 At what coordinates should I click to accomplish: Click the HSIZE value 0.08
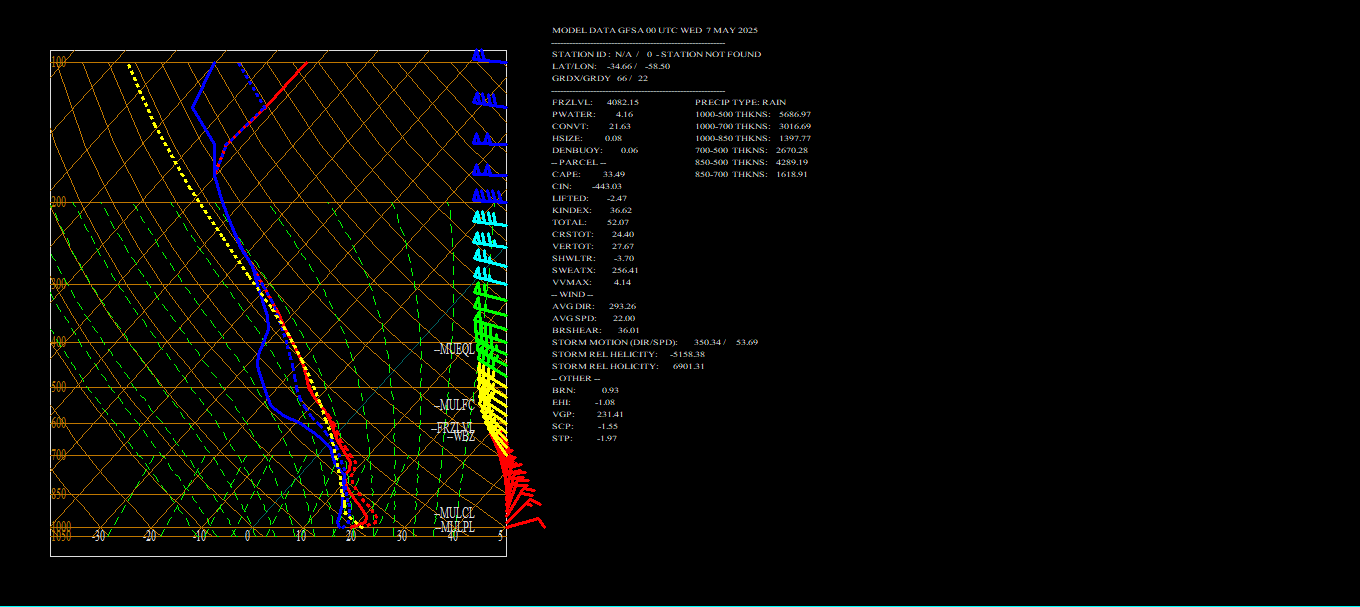tap(613, 138)
